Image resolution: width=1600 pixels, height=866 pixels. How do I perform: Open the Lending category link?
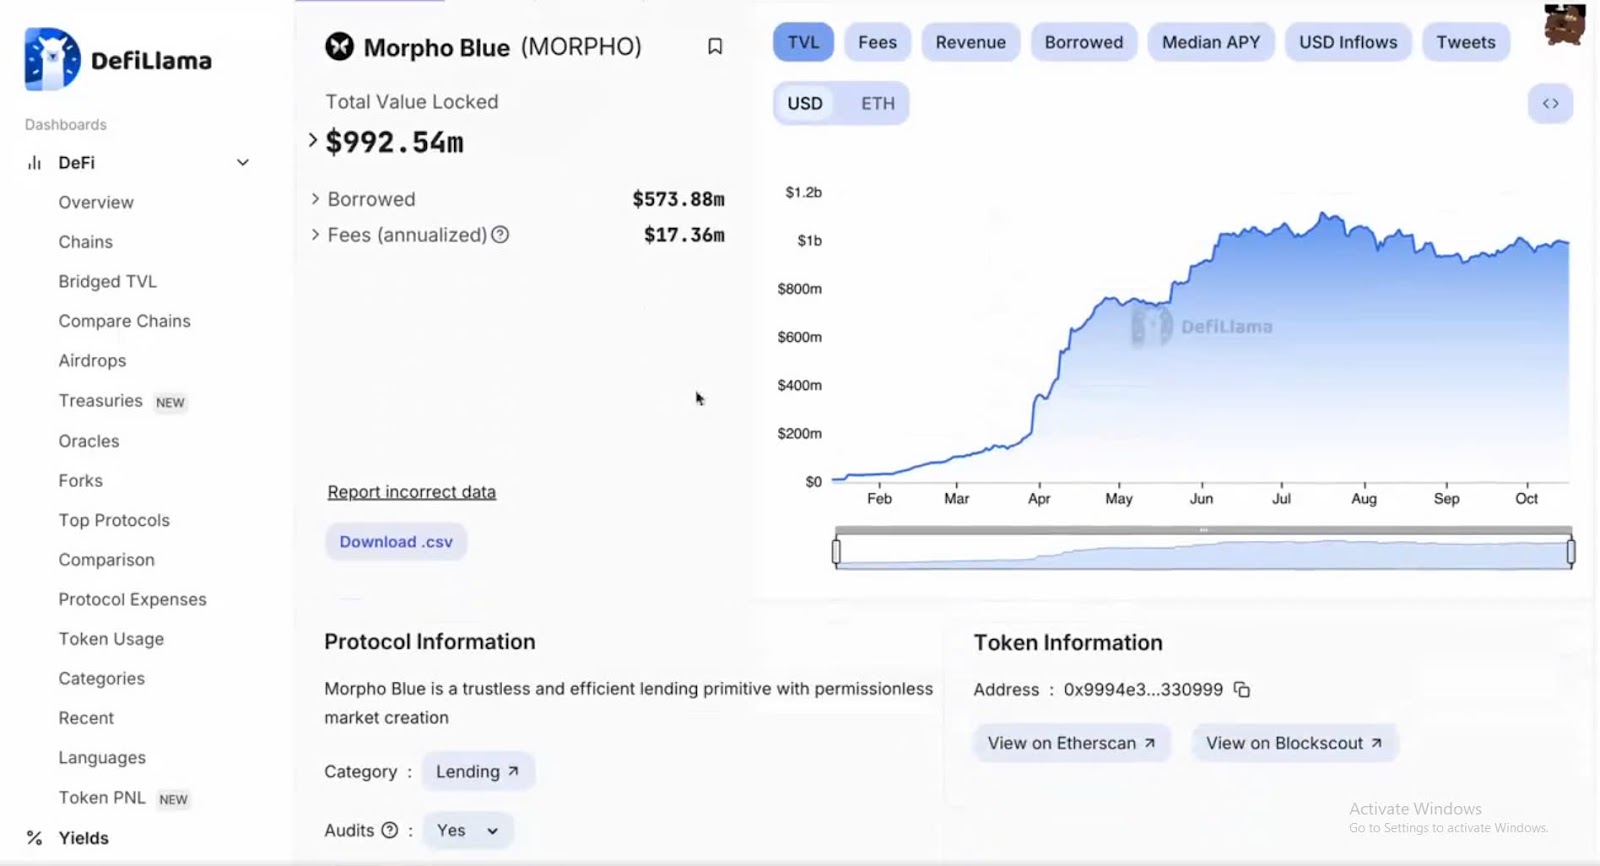pos(478,771)
